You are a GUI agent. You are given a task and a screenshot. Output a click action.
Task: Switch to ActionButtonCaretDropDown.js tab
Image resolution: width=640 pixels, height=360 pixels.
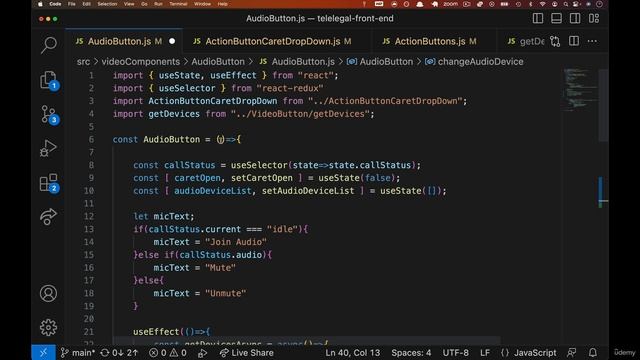click(x=278, y=41)
